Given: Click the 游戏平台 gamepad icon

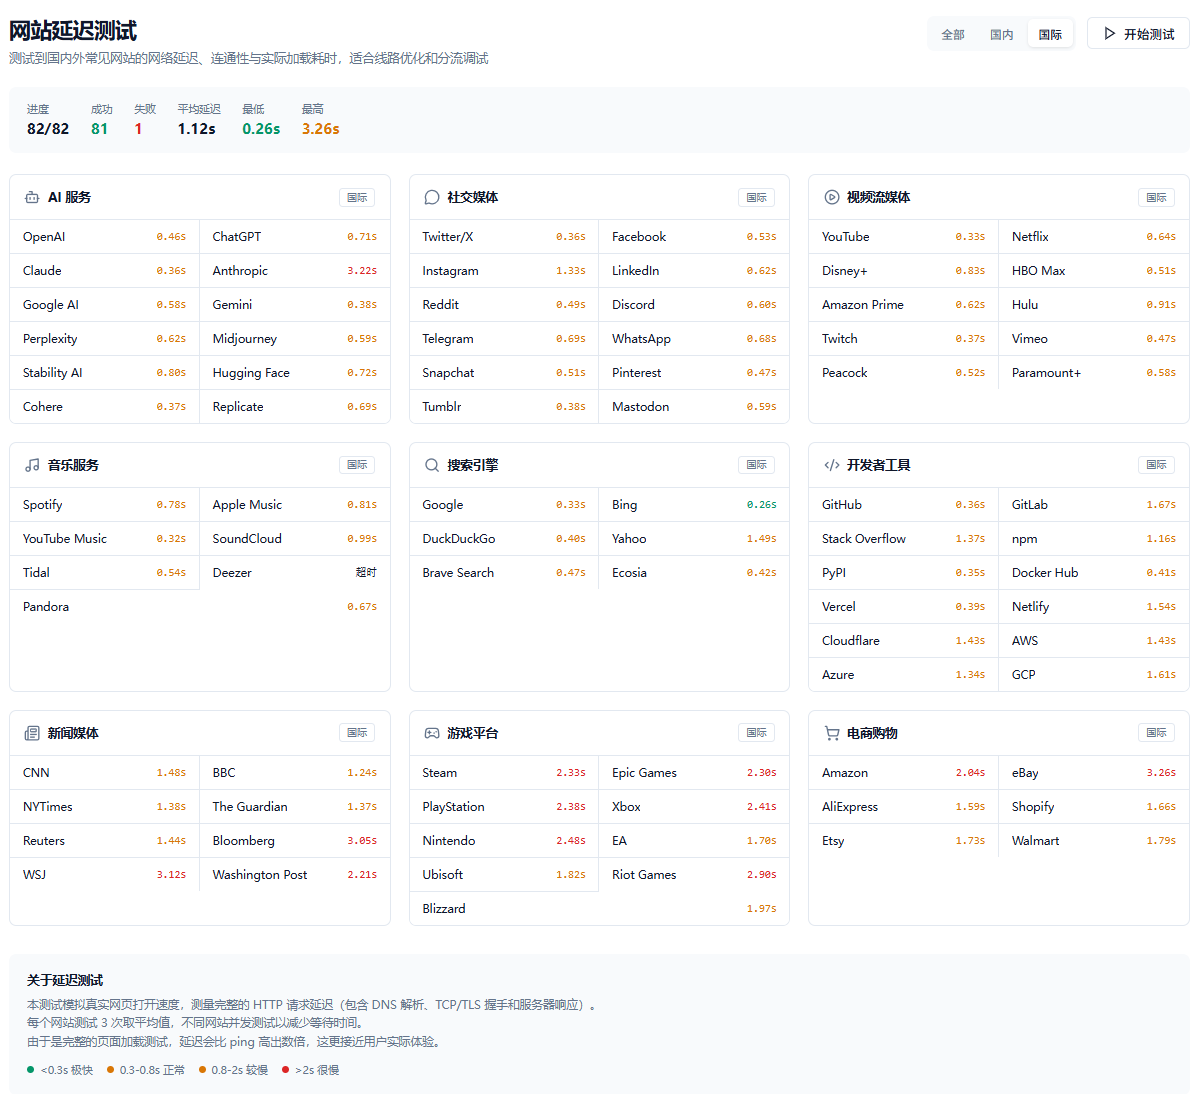Looking at the screenshot, I should [x=432, y=734].
